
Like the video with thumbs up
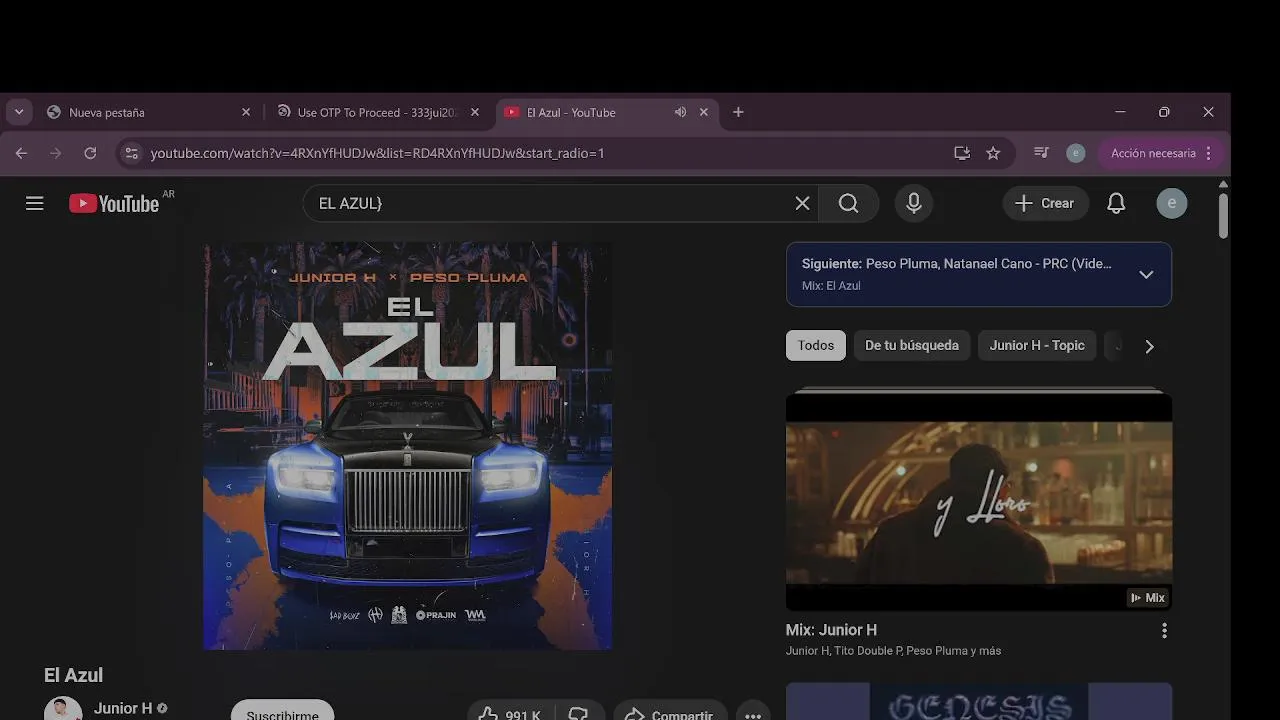tap(509, 712)
